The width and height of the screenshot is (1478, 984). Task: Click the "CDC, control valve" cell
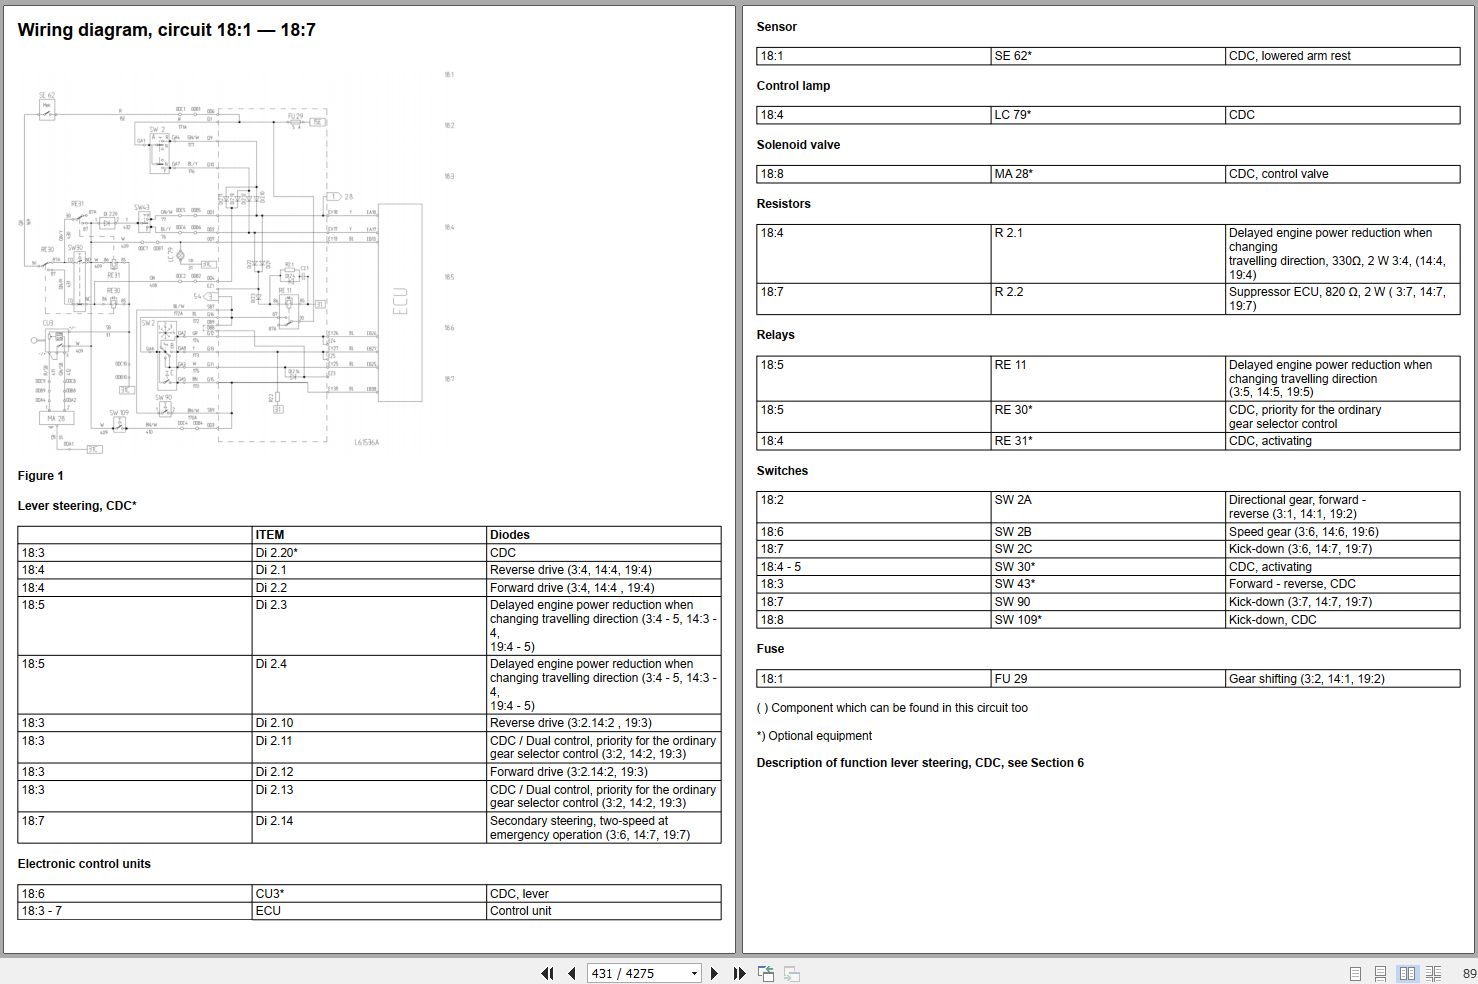pos(1343,174)
